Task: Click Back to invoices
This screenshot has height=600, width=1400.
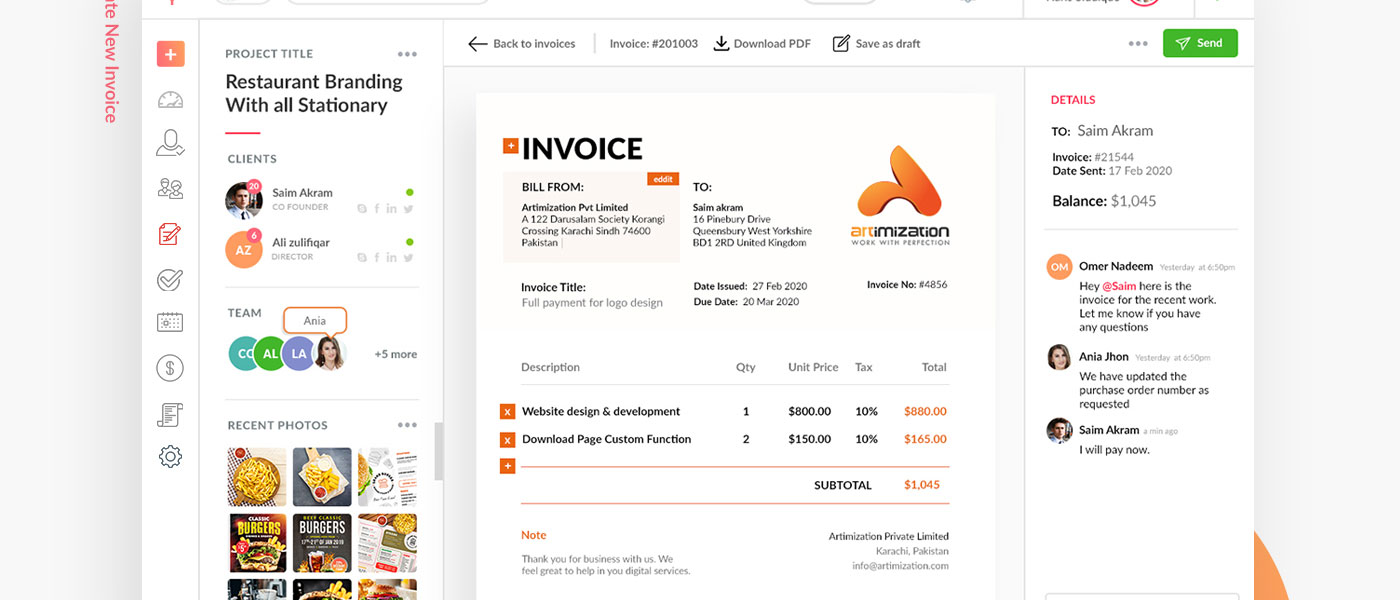Action: coord(522,44)
